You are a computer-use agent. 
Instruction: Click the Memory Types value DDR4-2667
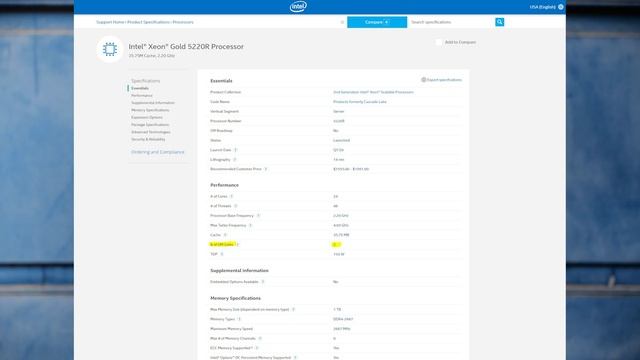point(343,319)
